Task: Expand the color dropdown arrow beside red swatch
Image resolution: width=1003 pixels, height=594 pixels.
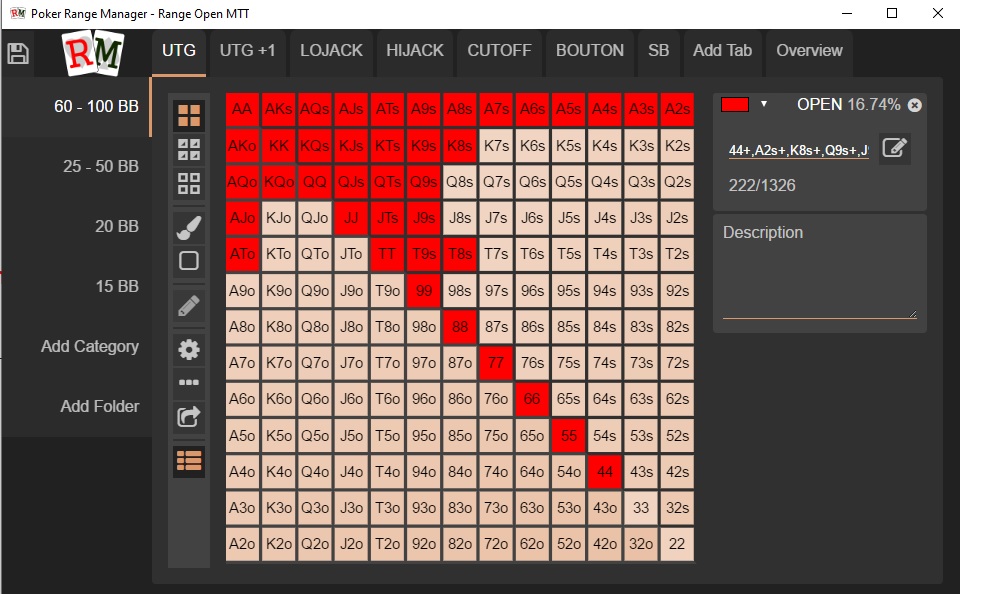Action: click(764, 104)
